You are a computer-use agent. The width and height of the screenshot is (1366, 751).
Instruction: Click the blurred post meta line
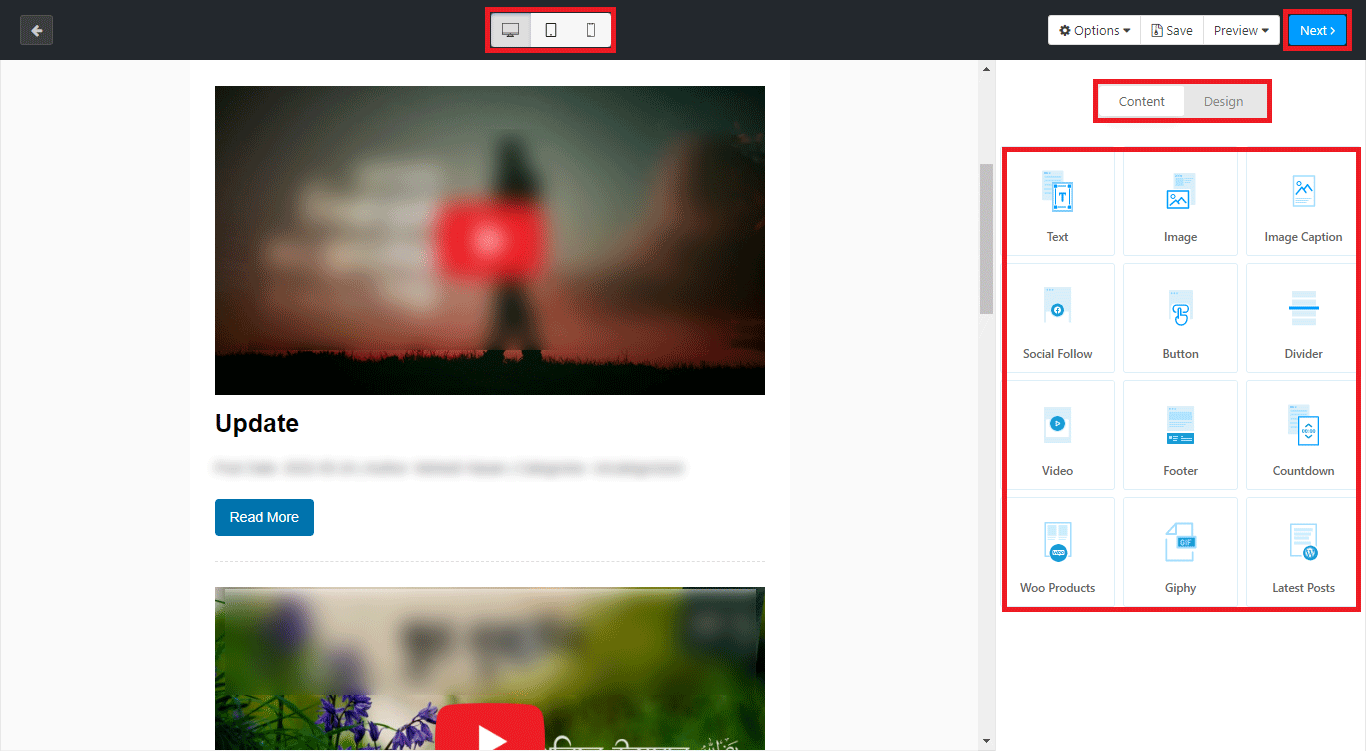point(449,468)
